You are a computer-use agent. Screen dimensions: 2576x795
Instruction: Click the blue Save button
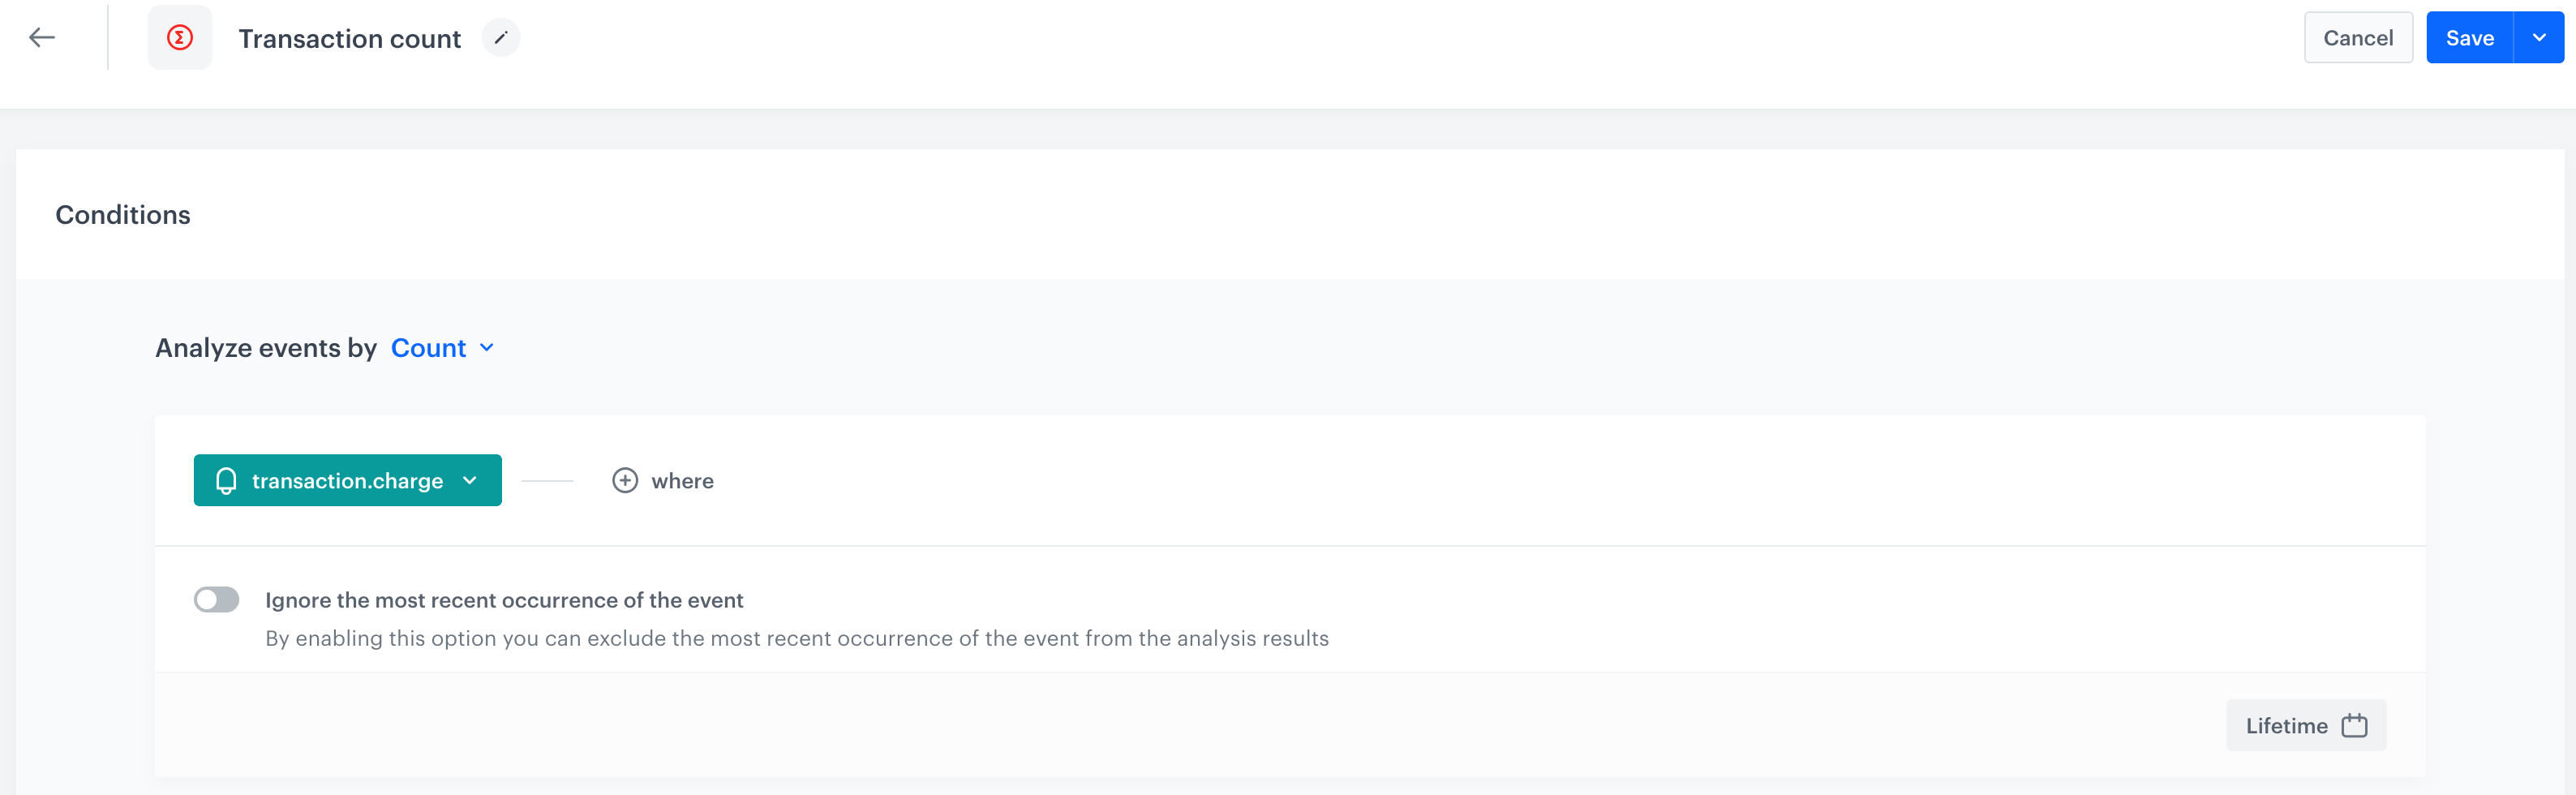[x=2469, y=38]
